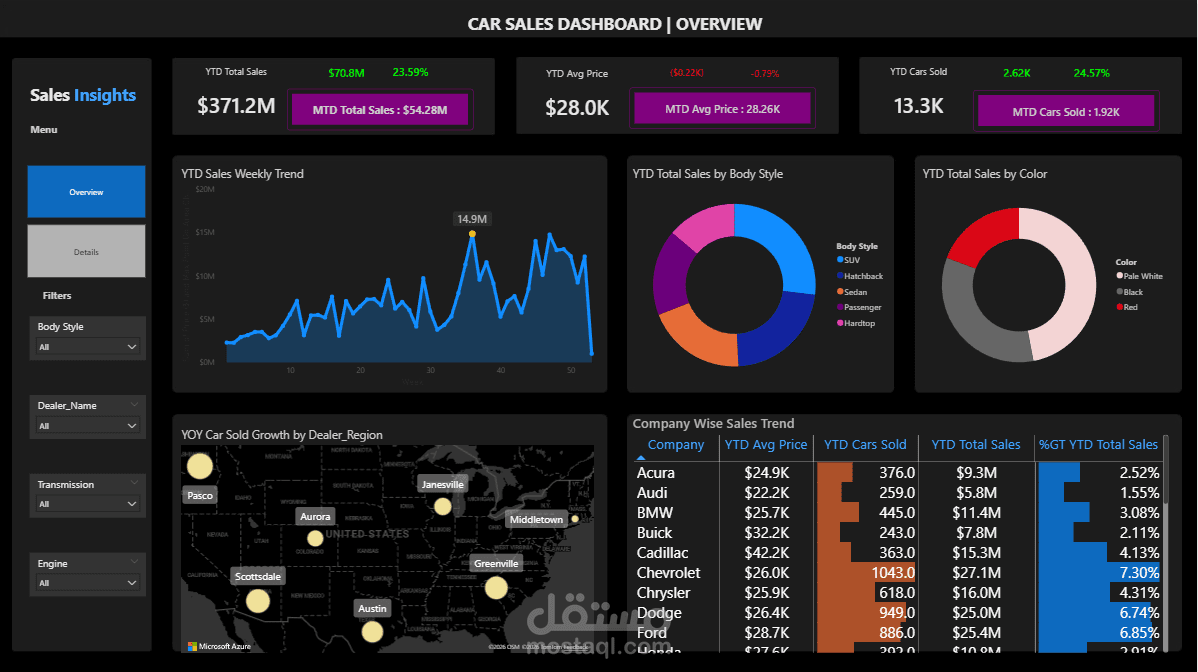Click the MTD Avg Price button
Image resolution: width=1198 pixels, height=672 pixels.
tap(722, 108)
